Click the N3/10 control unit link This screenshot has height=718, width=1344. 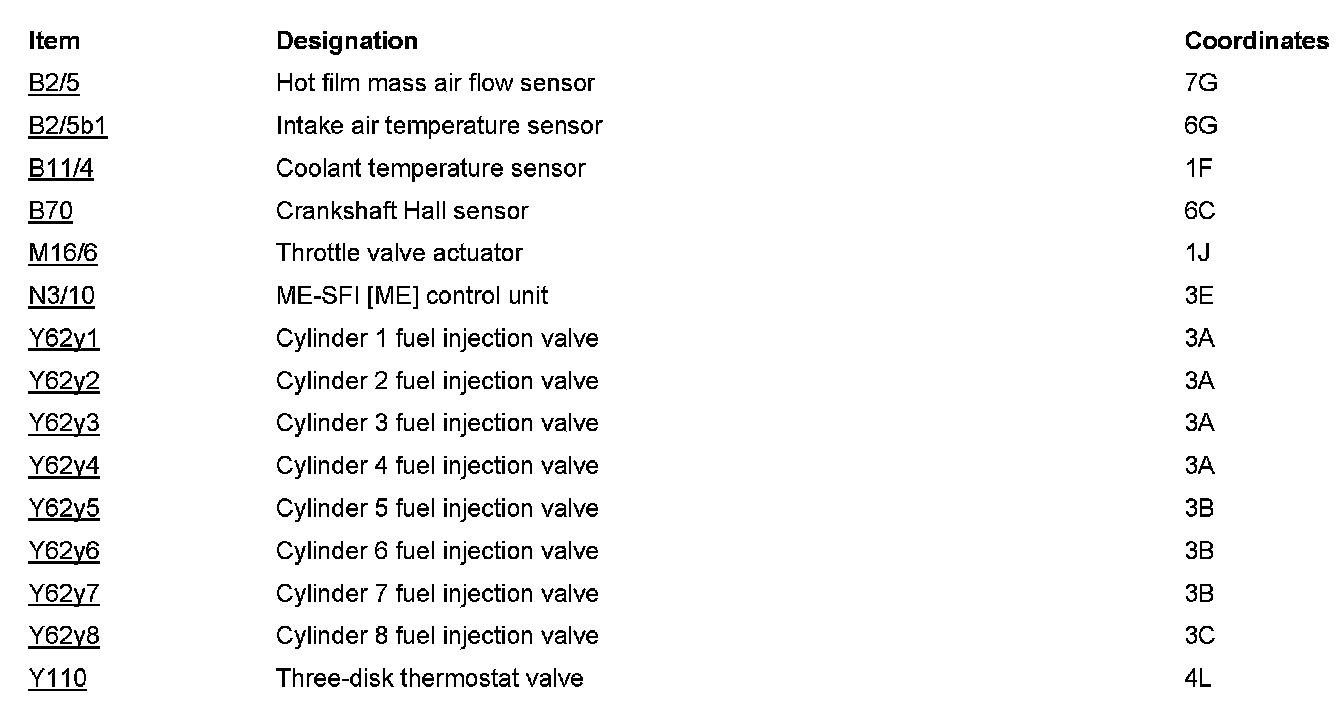click(61, 296)
